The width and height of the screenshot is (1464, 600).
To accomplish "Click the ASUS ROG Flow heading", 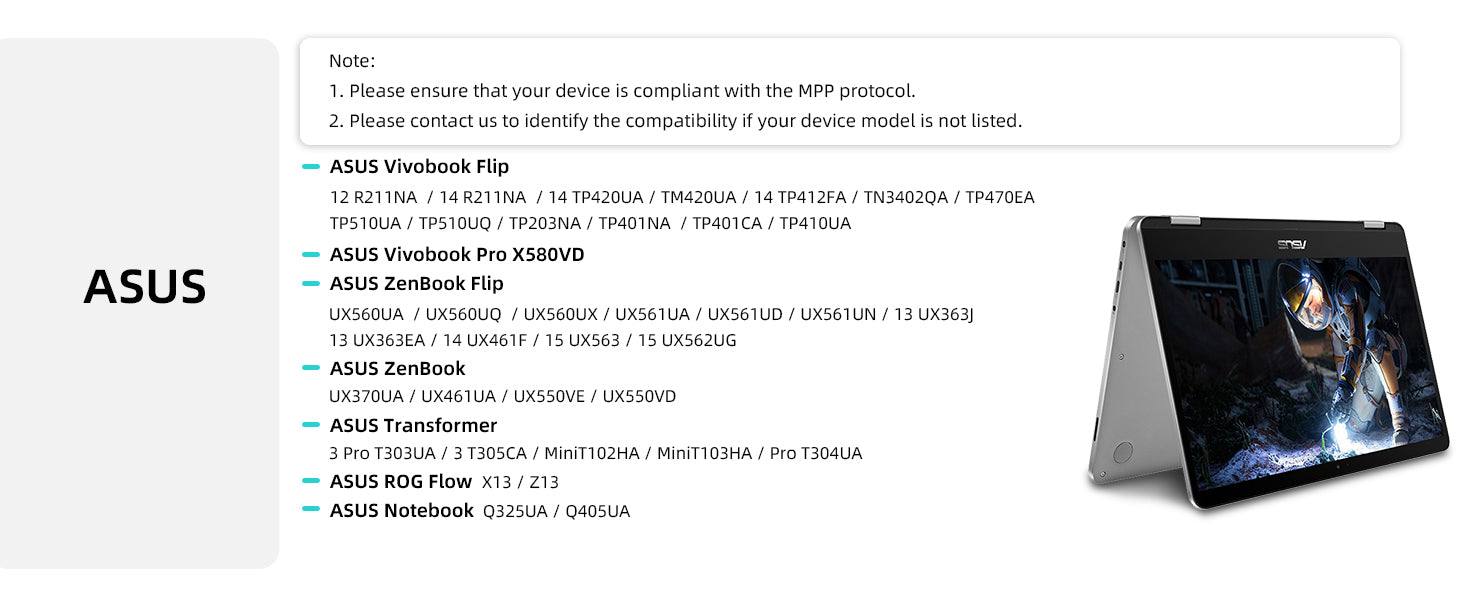I will 400,482.
